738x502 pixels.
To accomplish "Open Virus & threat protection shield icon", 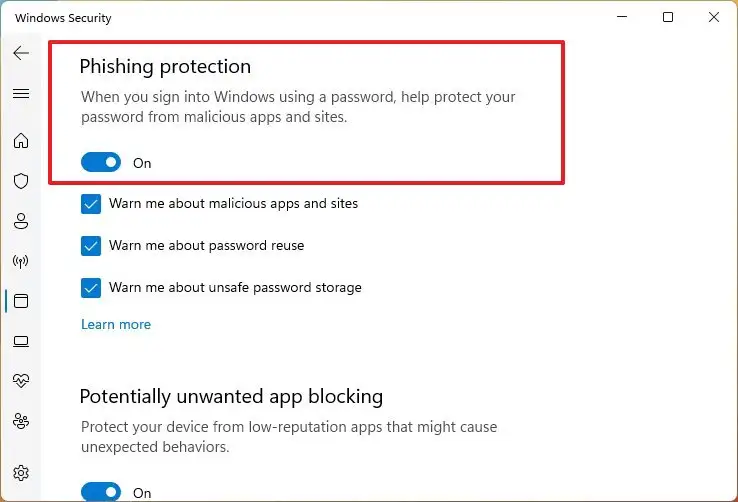I will pyautogui.click(x=20, y=181).
